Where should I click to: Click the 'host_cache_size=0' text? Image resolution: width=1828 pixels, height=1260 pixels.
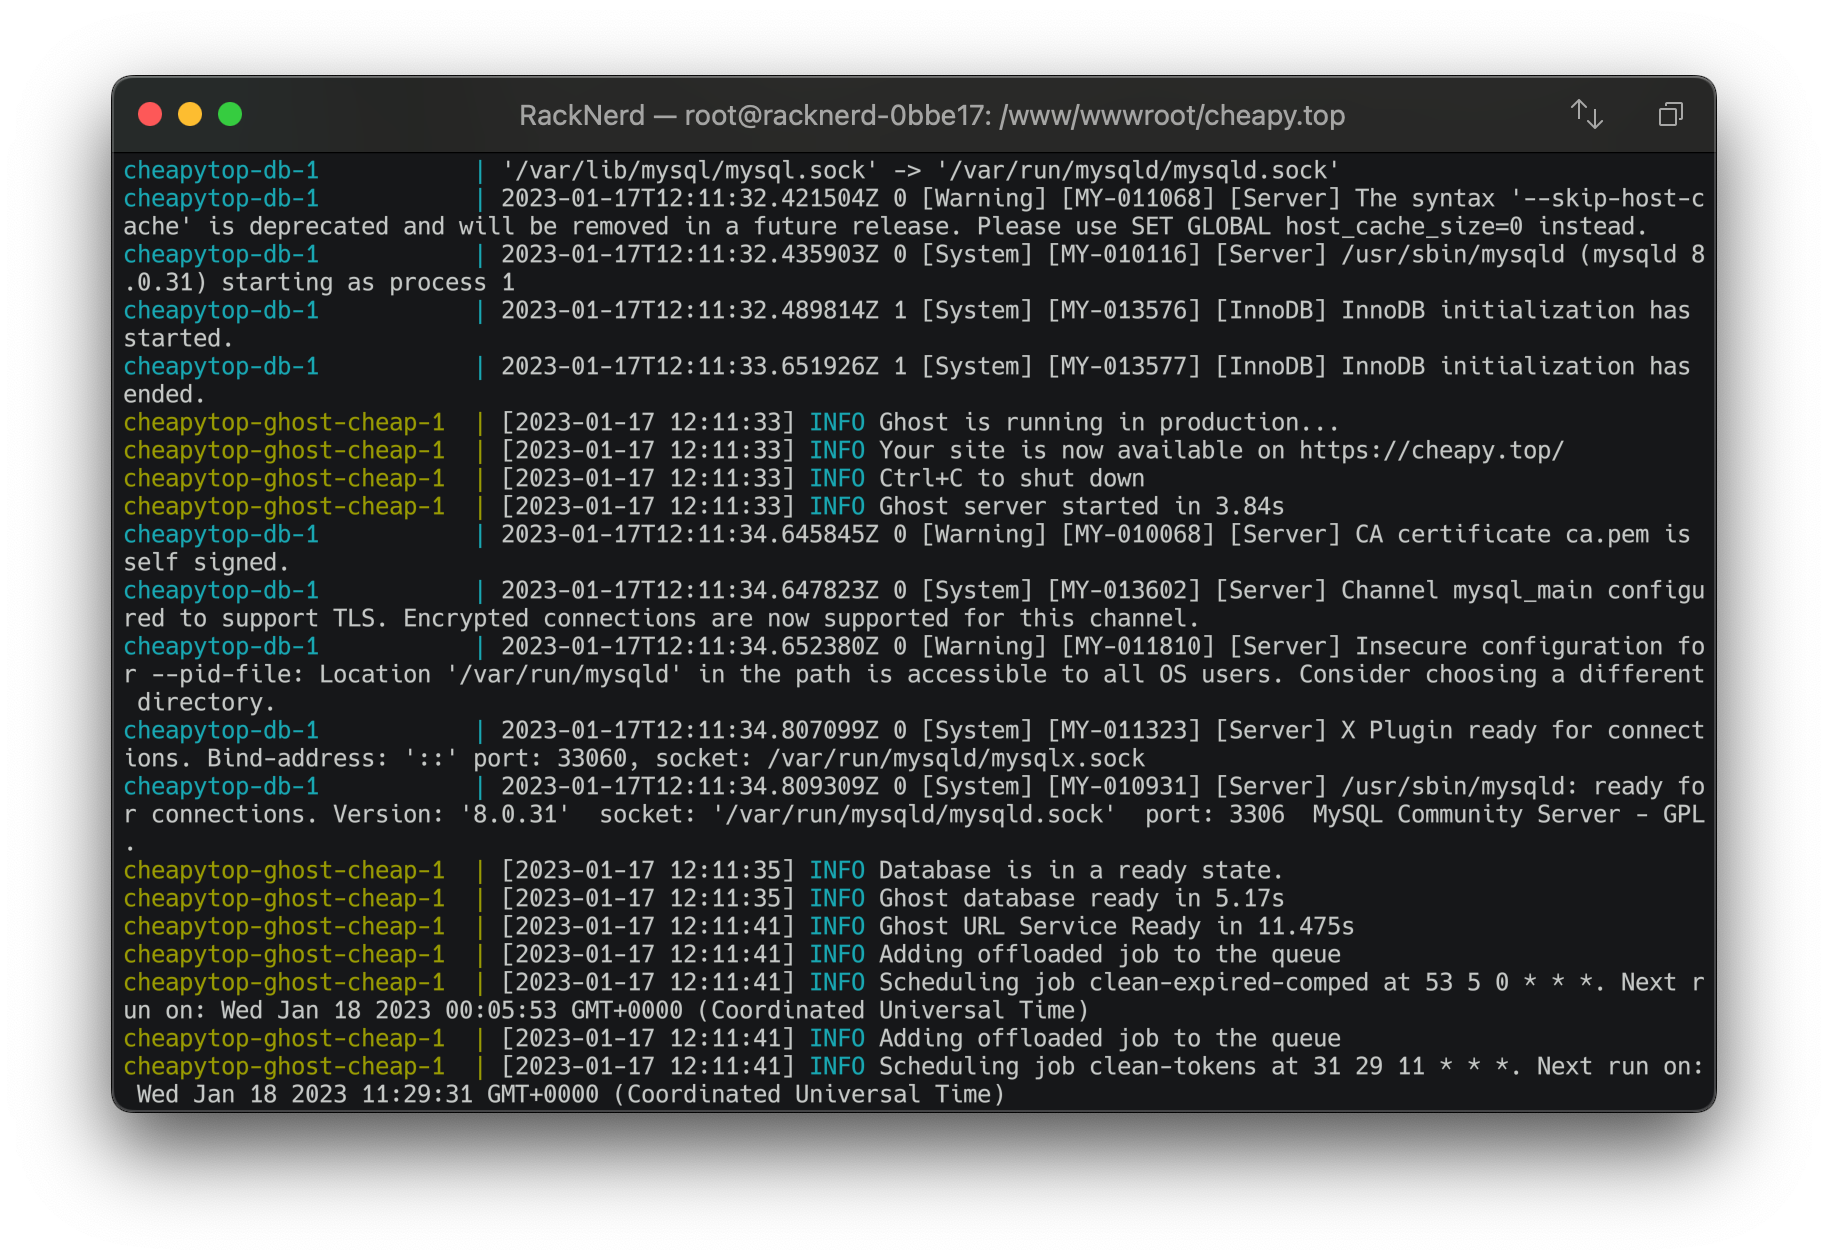[x=1404, y=226]
